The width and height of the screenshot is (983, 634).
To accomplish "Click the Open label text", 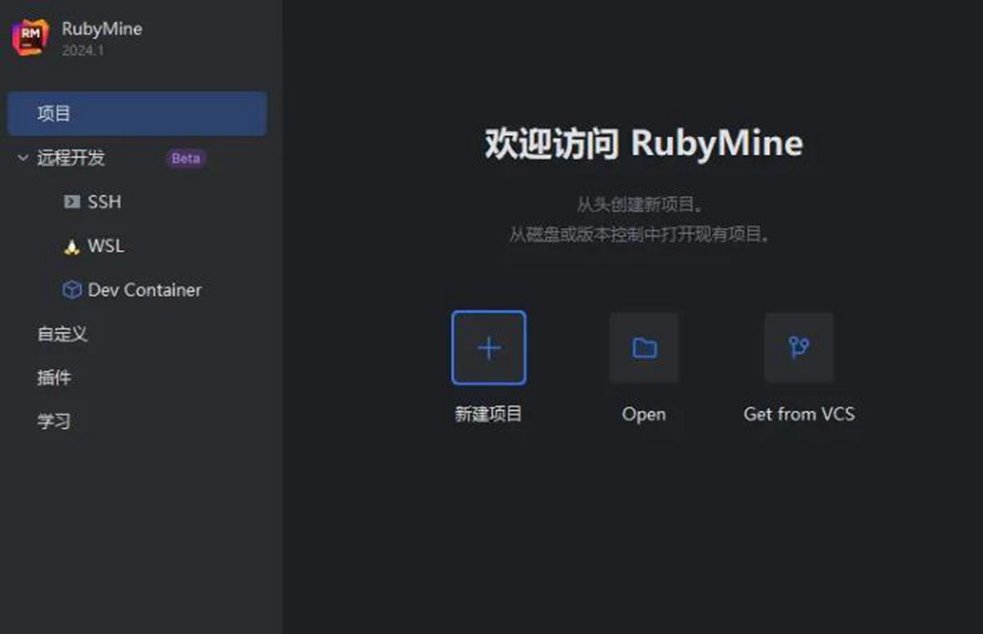I will (644, 415).
